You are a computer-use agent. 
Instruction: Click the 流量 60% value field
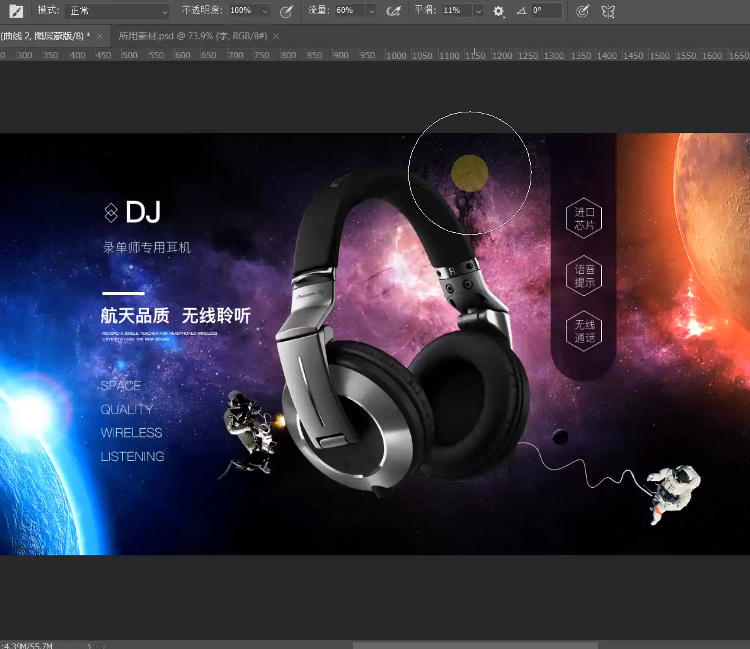pos(349,11)
